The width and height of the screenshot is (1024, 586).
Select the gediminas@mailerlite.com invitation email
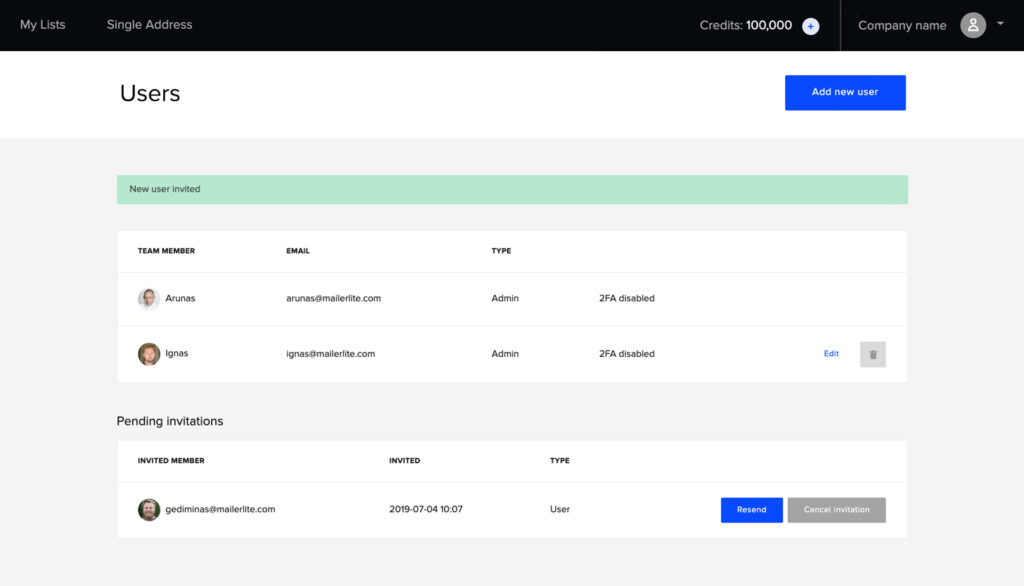tap(220, 509)
